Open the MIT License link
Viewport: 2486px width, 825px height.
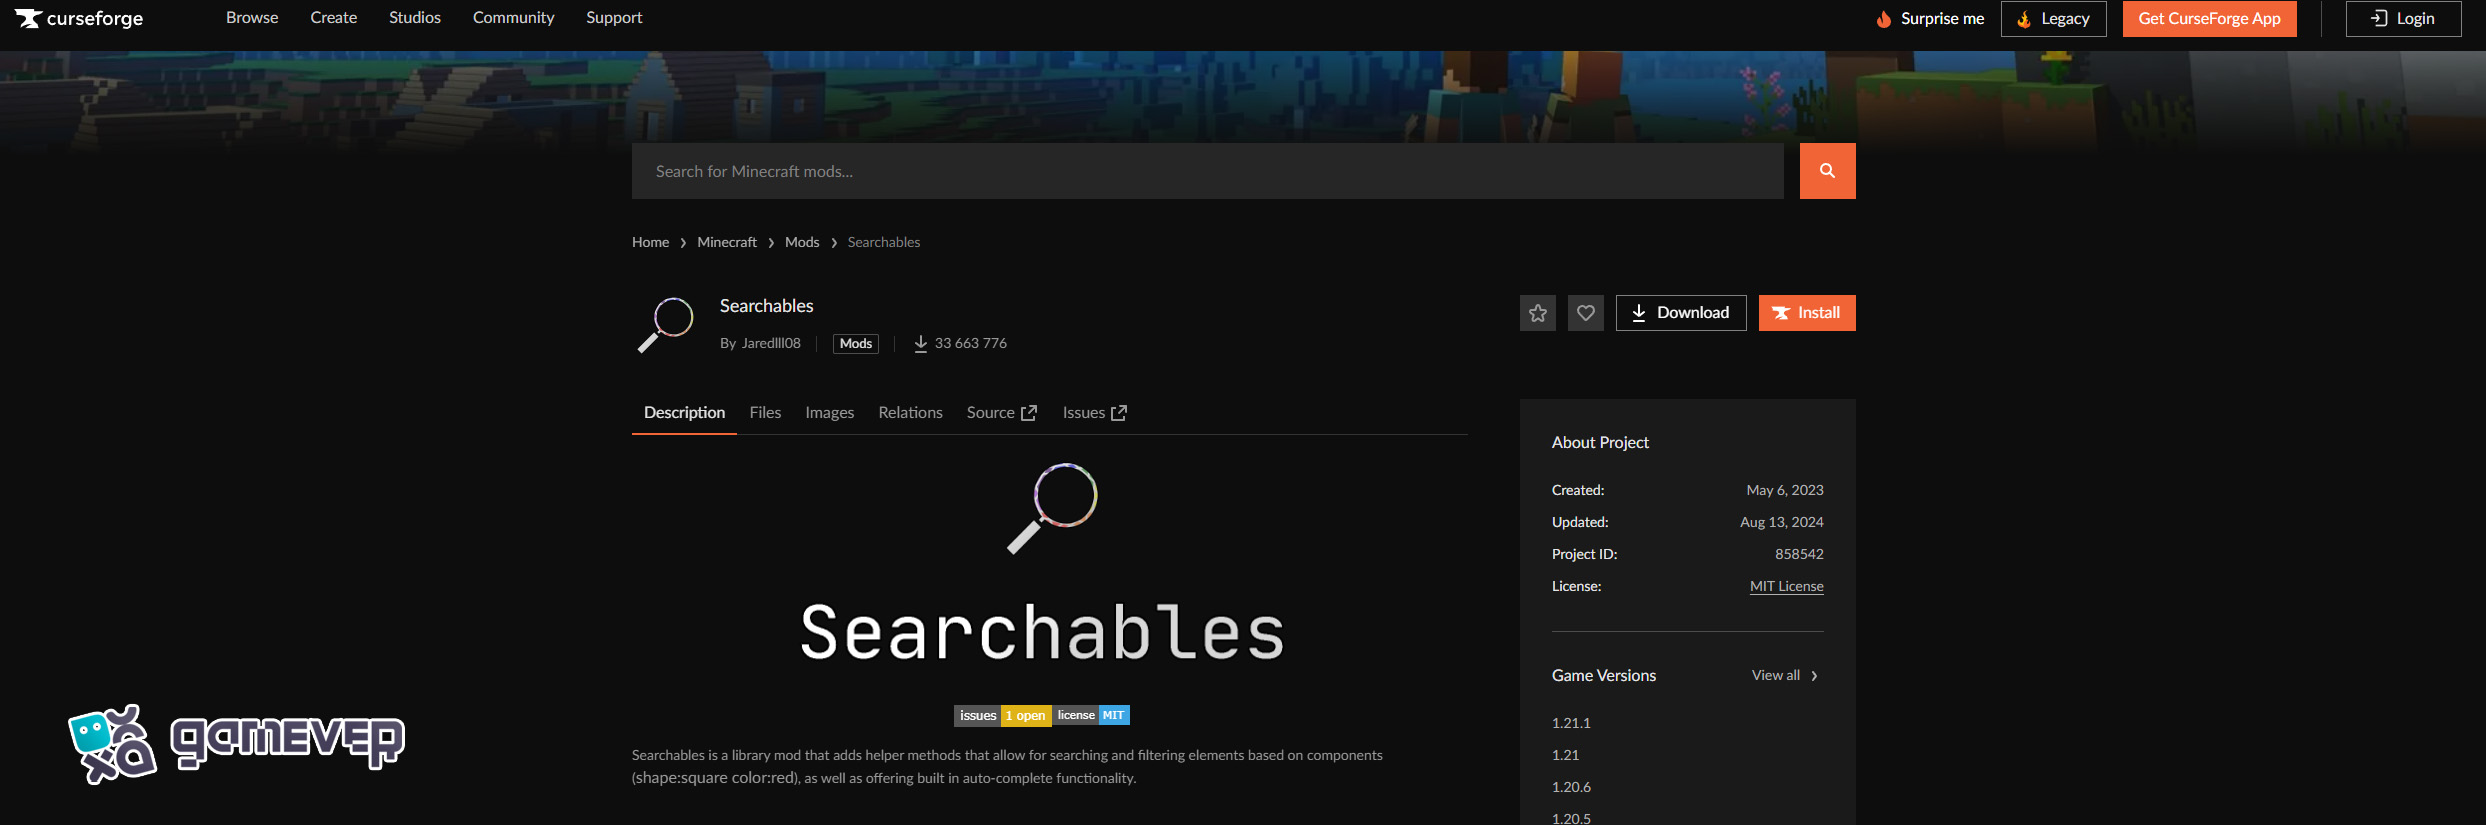point(1786,586)
